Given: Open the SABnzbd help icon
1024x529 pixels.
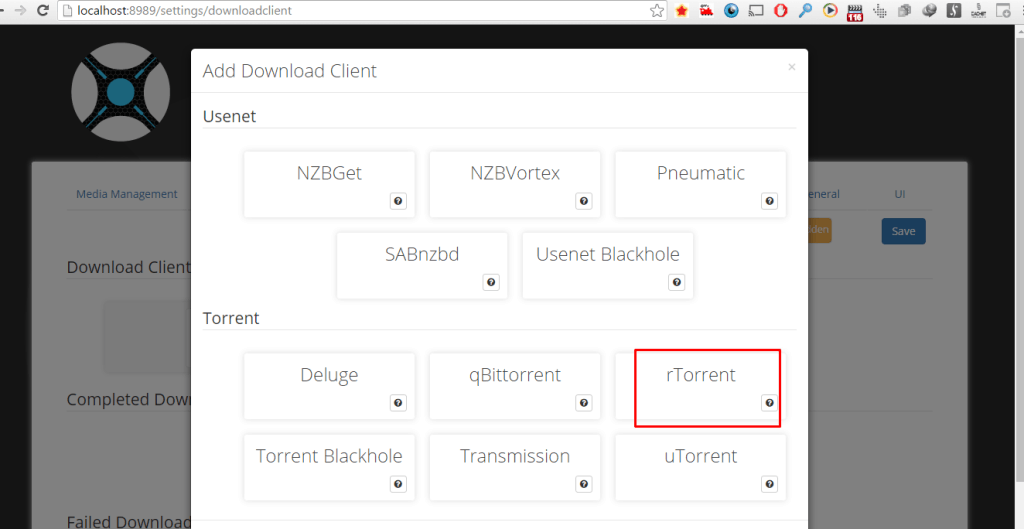Looking at the screenshot, I should click(491, 282).
